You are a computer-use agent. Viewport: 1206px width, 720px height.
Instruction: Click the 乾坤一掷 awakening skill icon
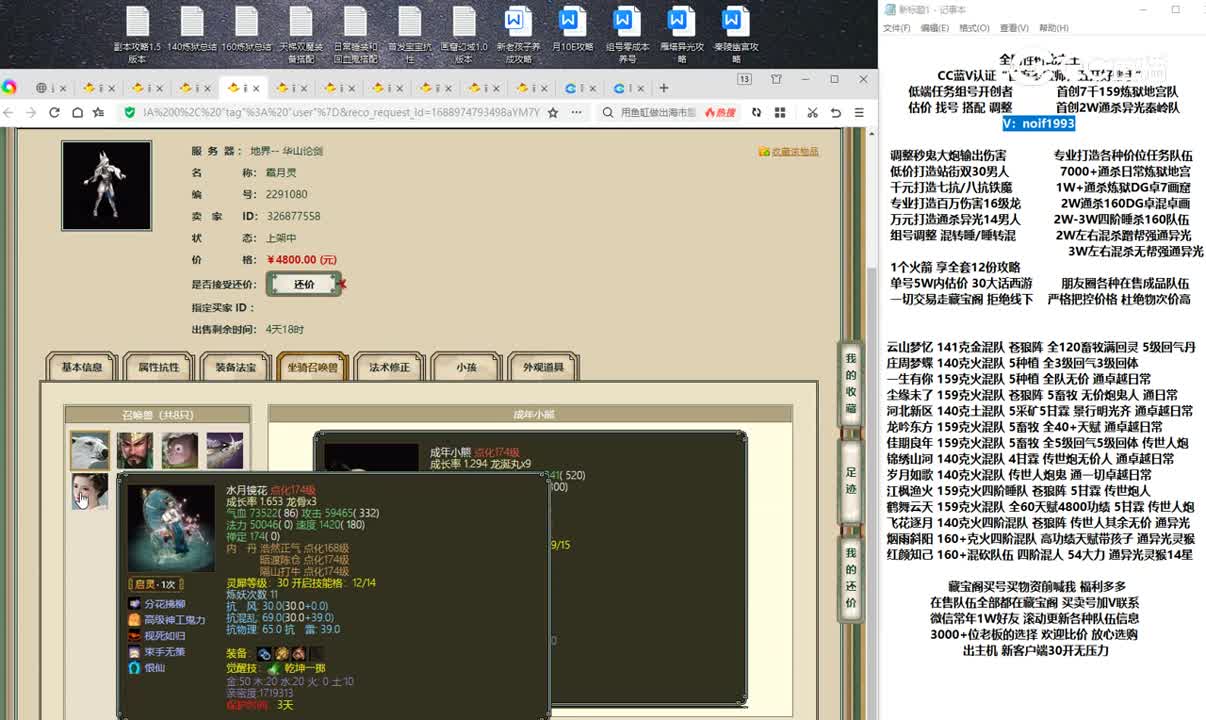273,668
